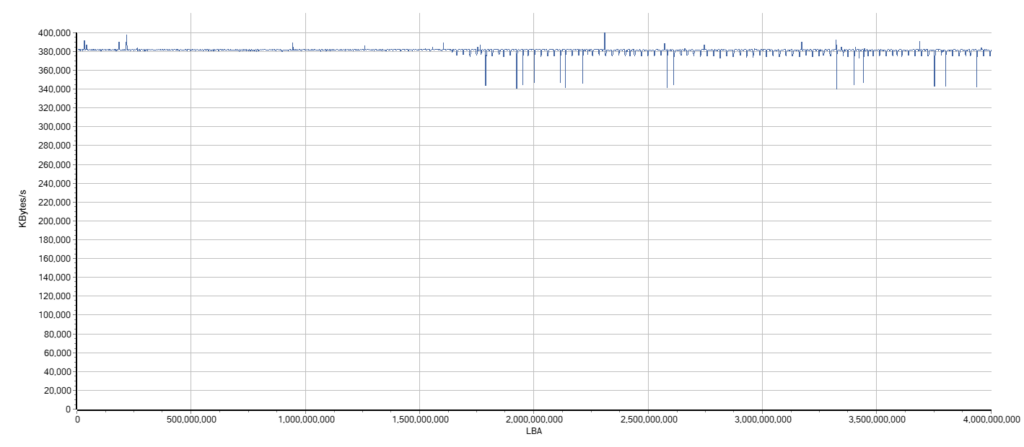This screenshot has width=1024, height=447.
Task: Click the 120,000 y-axis label
Action: pos(56,297)
